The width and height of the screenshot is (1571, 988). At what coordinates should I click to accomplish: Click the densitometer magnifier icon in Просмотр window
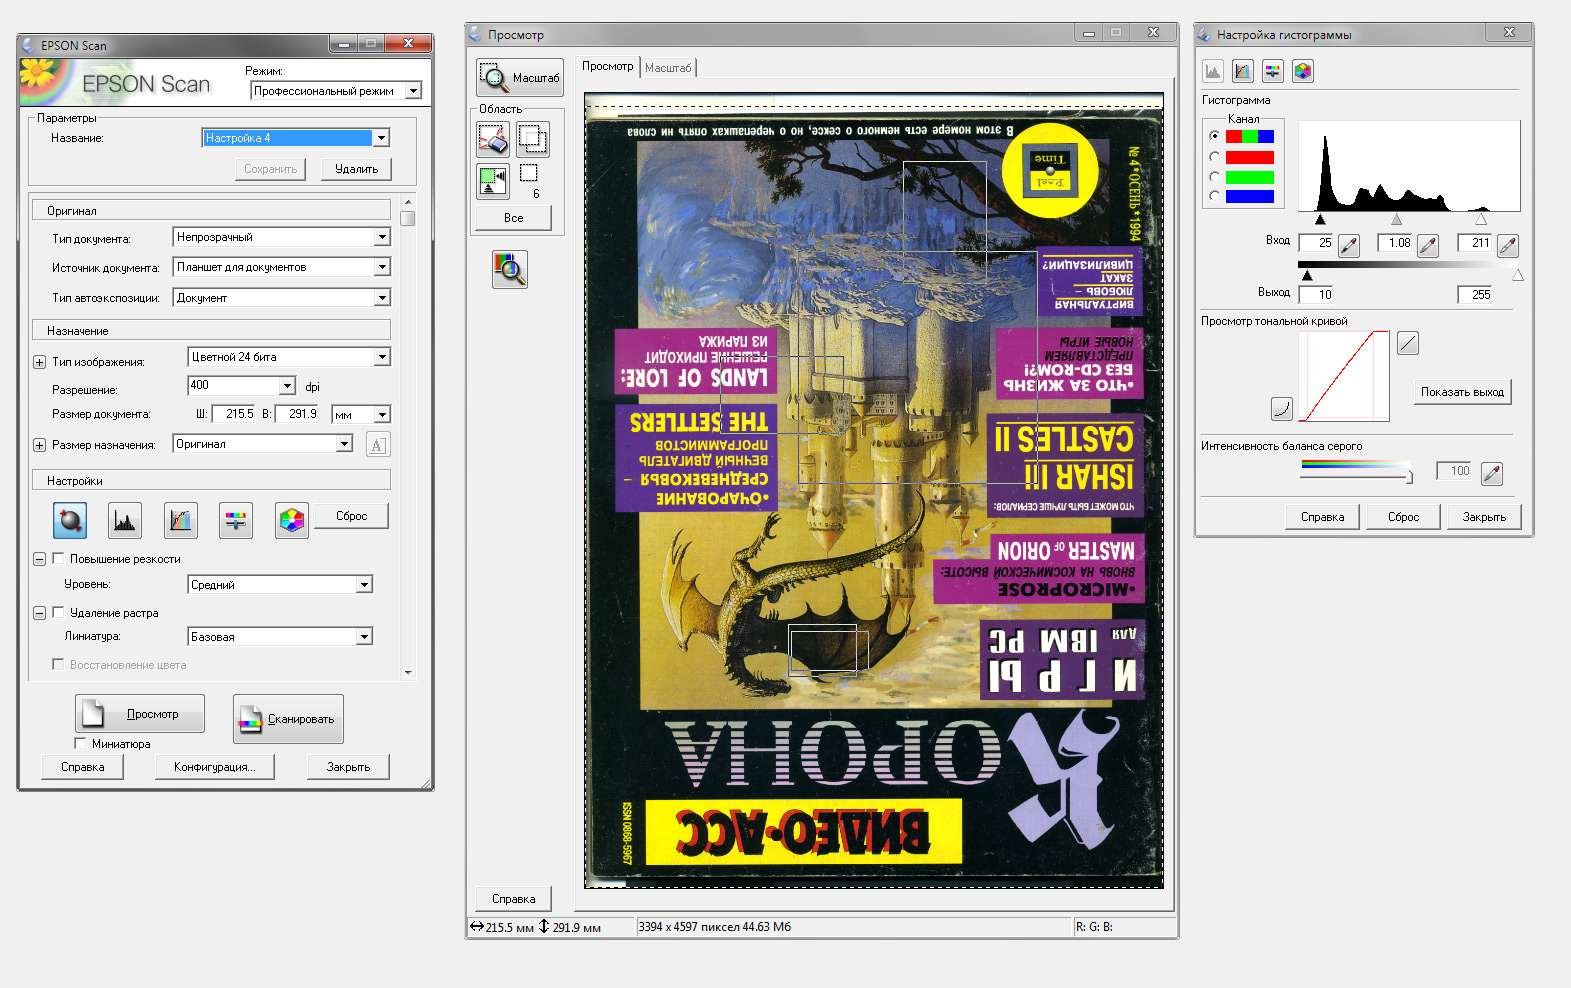coord(510,269)
